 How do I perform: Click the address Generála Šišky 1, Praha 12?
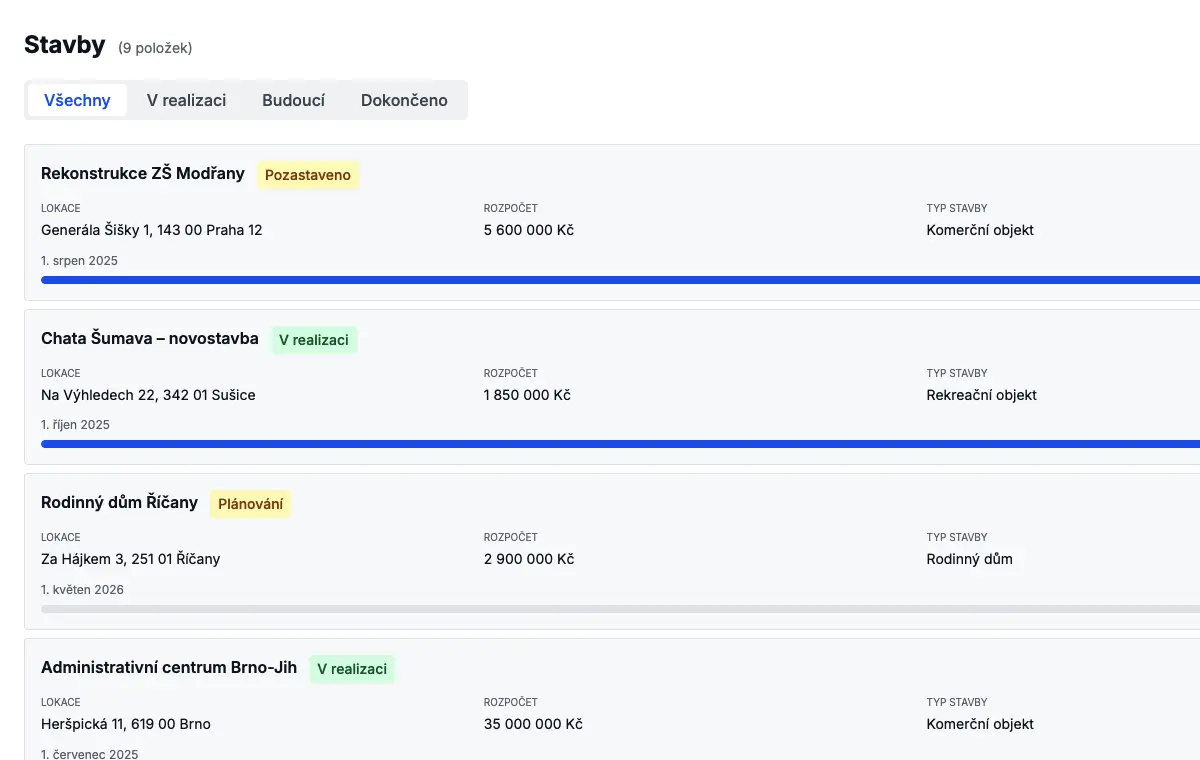pyautogui.click(x=151, y=230)
